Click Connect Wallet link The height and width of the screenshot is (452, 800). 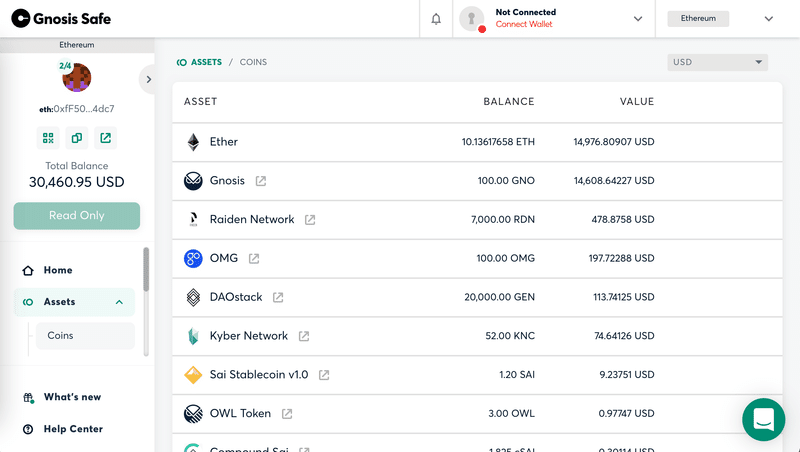point(523,24)
